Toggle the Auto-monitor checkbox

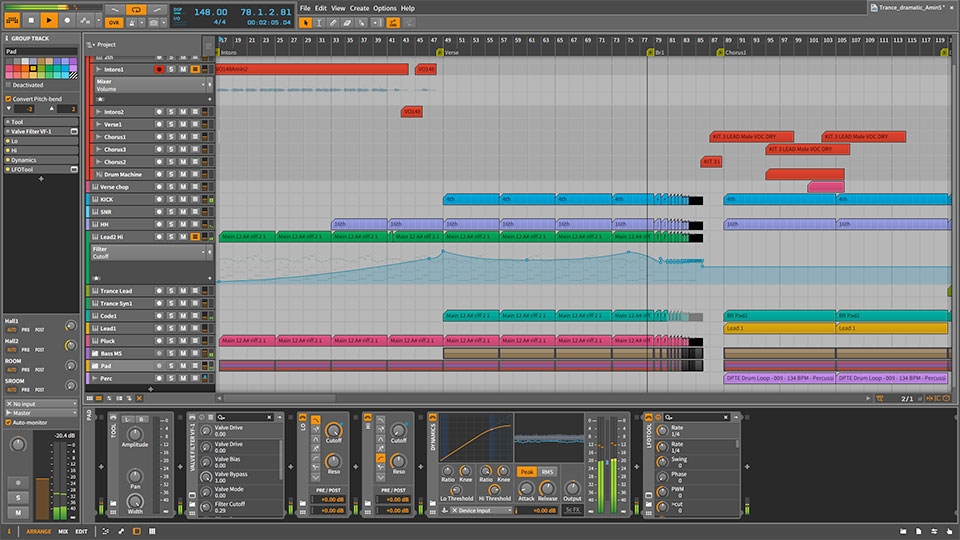coord(9,423)
